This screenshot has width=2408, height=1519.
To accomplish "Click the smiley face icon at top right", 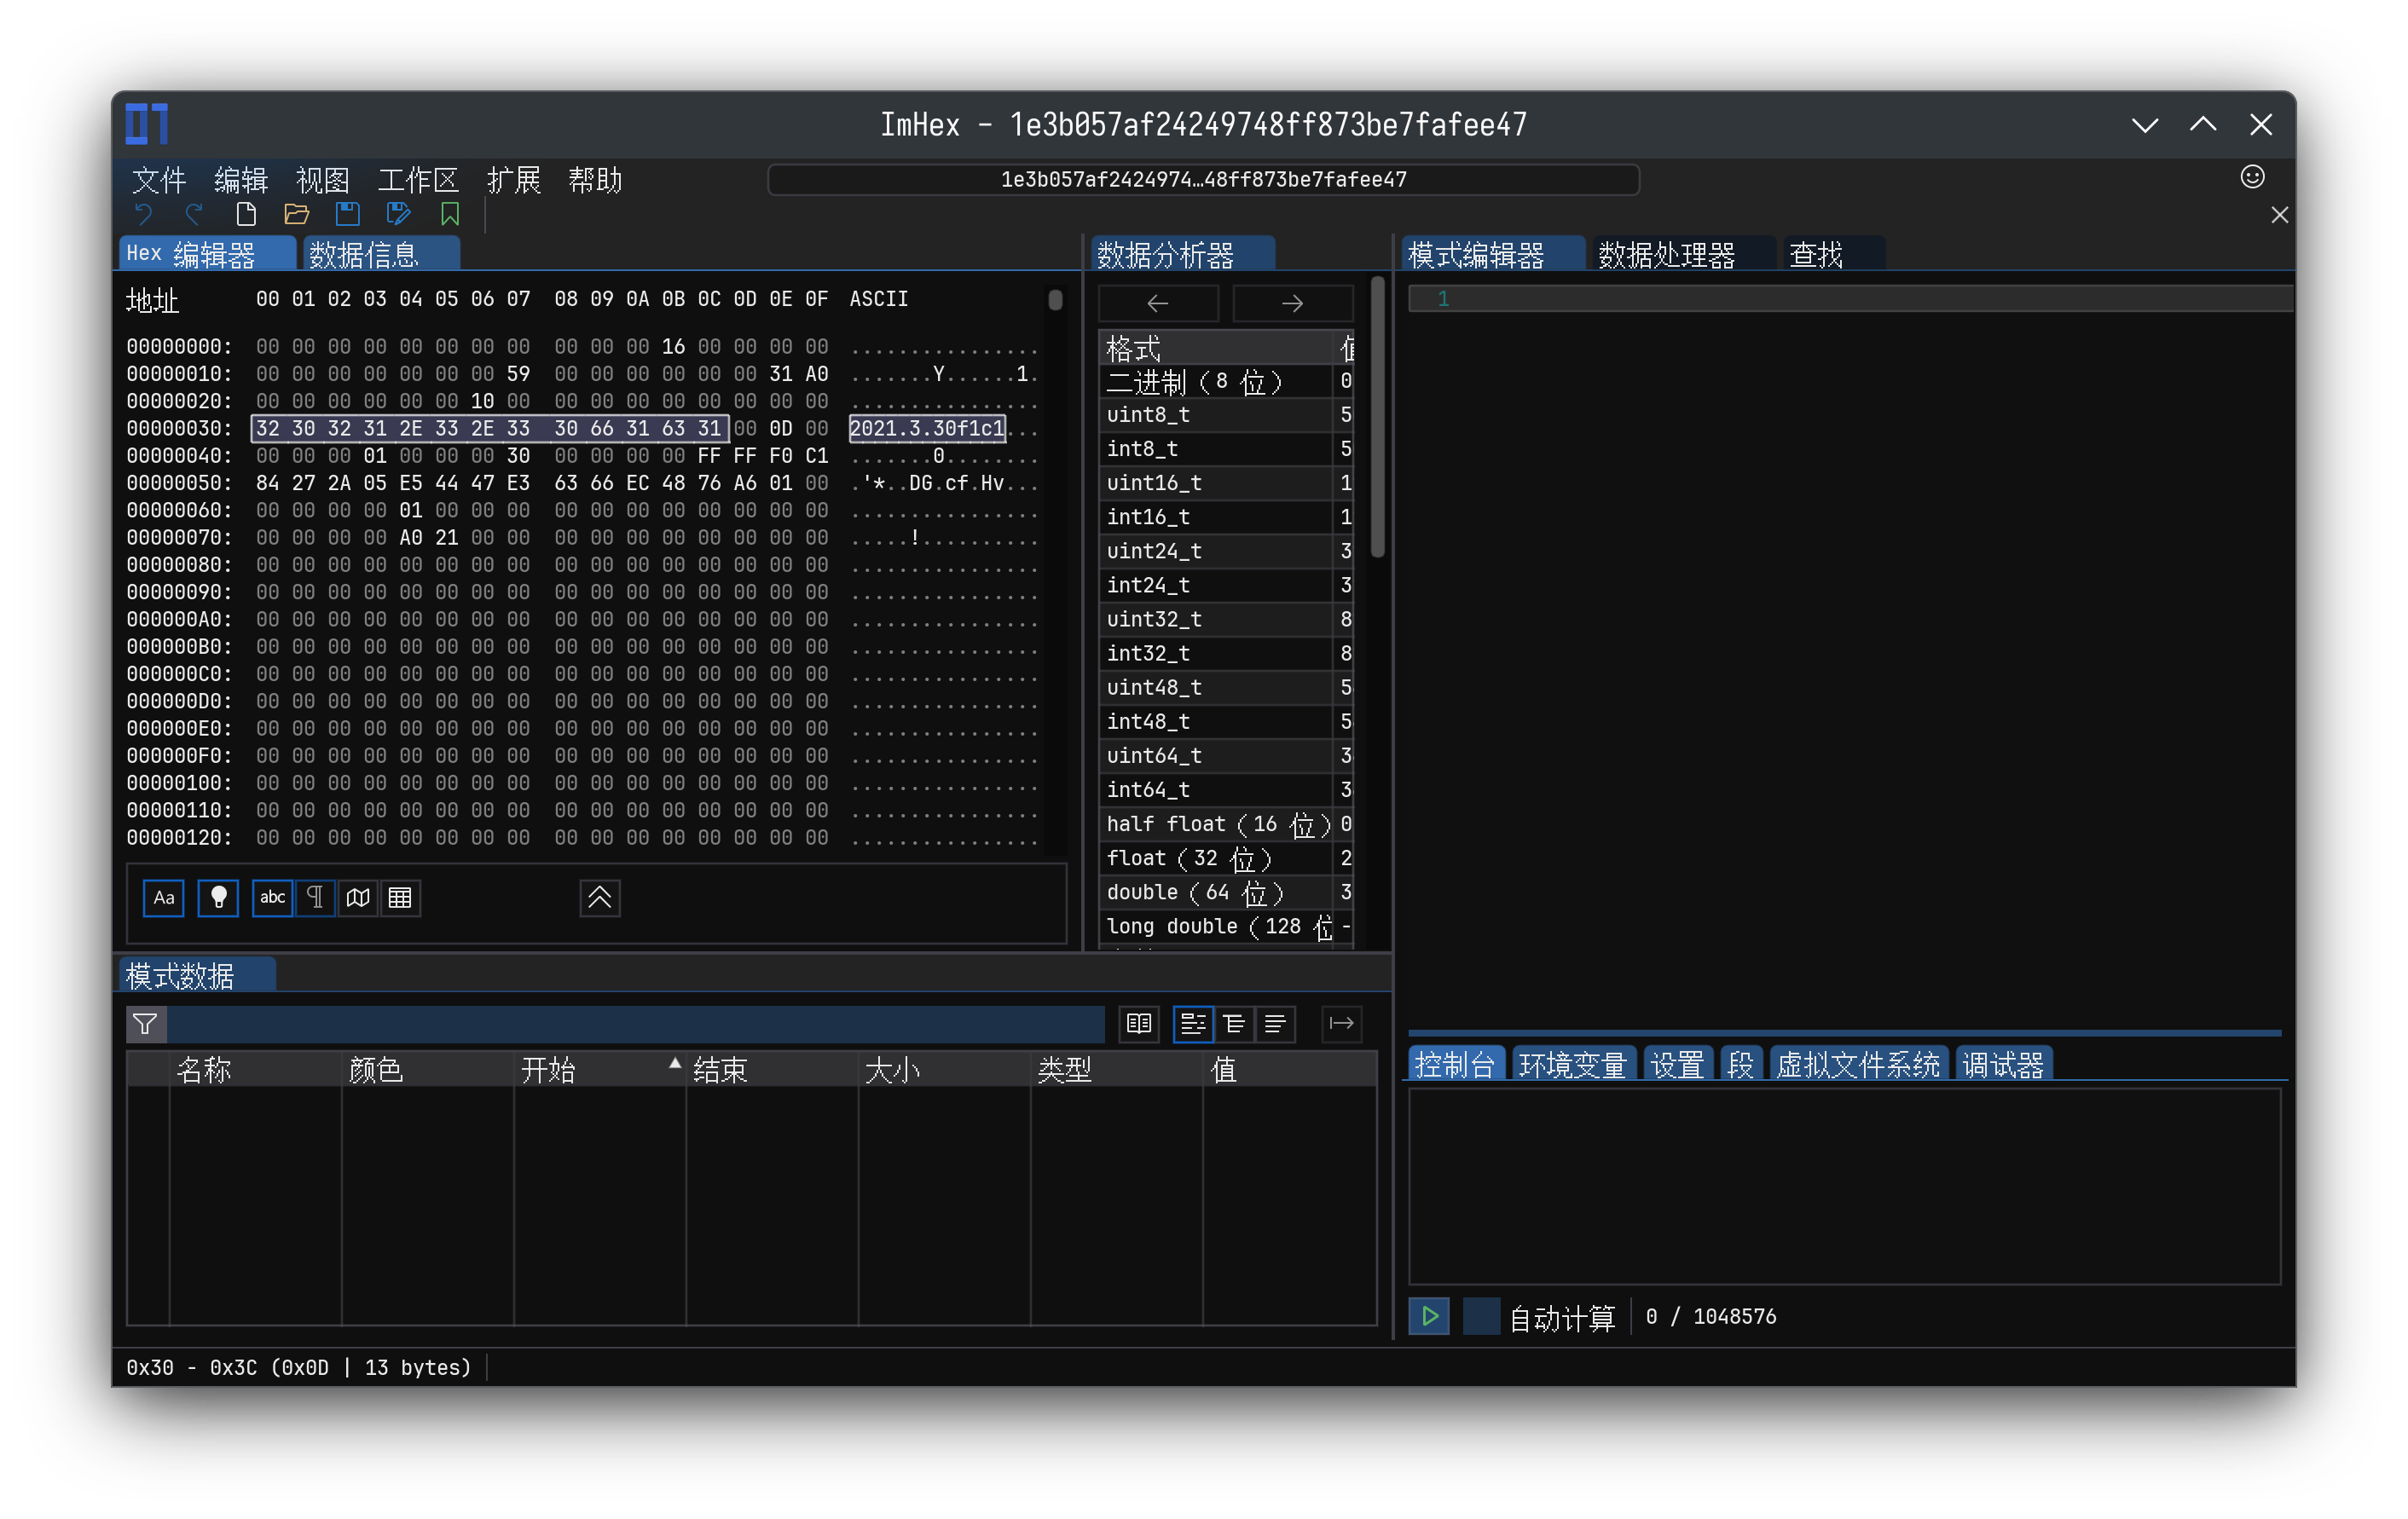I will (2251, 177).
